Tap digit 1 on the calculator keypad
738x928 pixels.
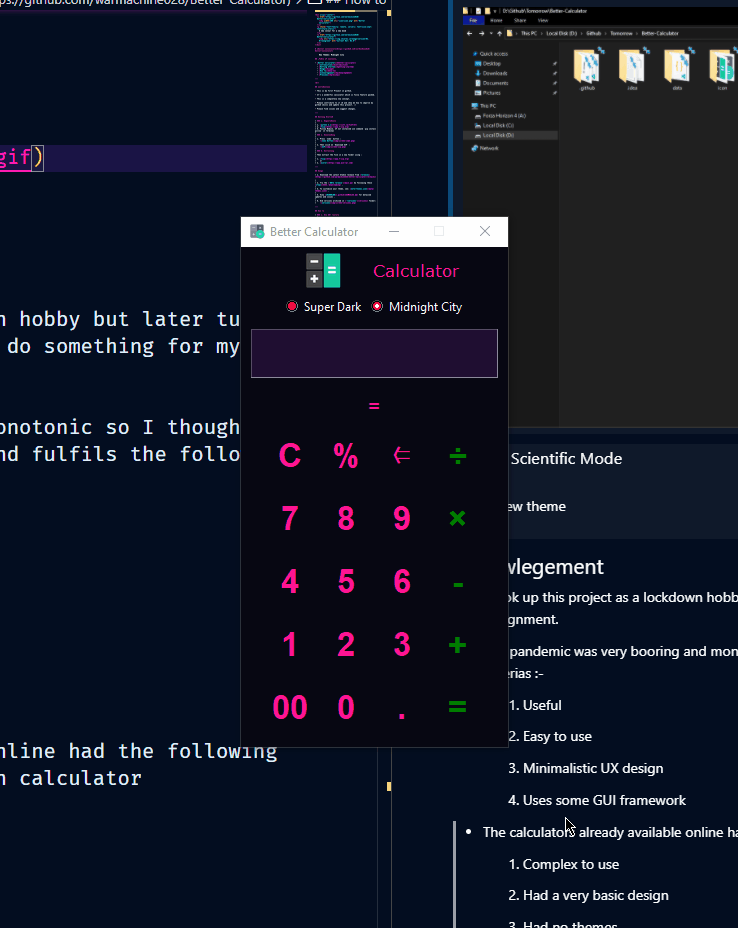290,644
